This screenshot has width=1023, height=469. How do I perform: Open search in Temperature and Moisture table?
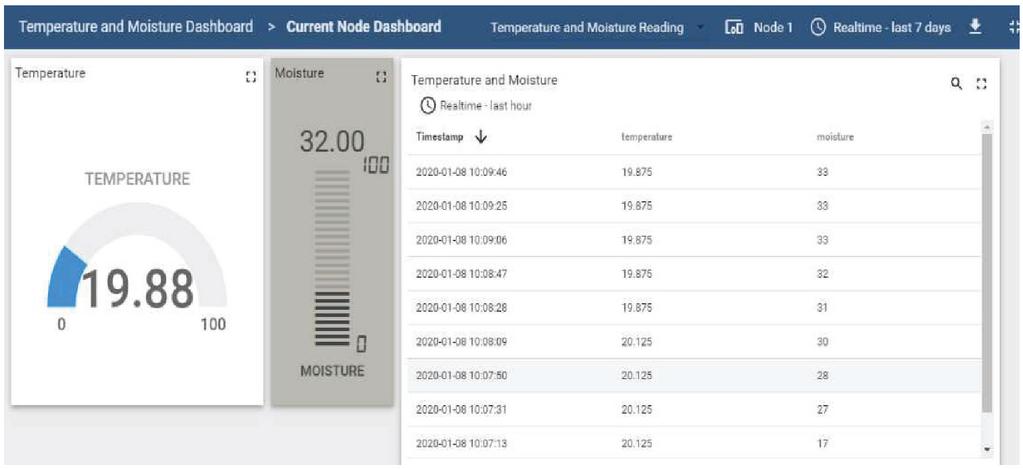point(955,84)
